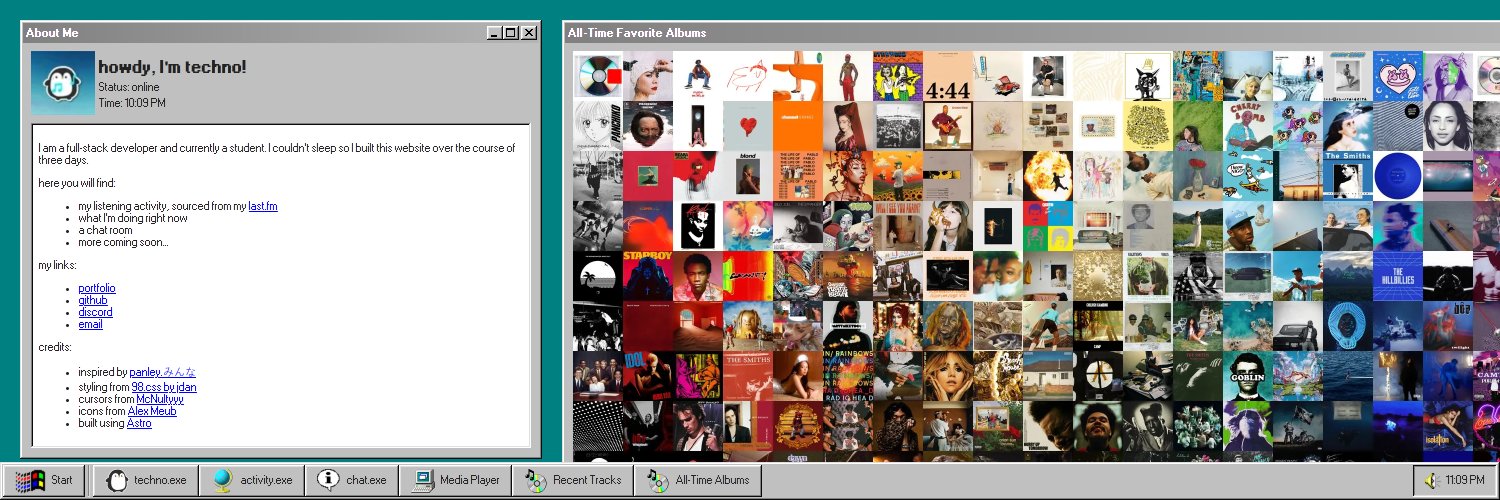Switch to All-Time Albums taskbar item

pyautogui.click(x=698, y=480)
